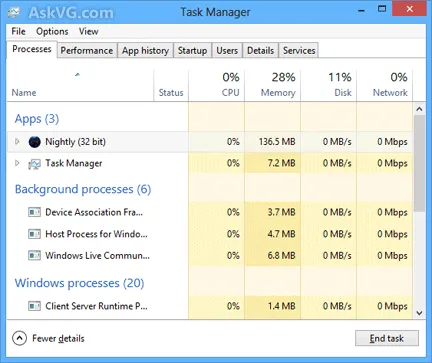Click the scrollbar down arrow
This screenshot has width=432, height=363.
420,313
